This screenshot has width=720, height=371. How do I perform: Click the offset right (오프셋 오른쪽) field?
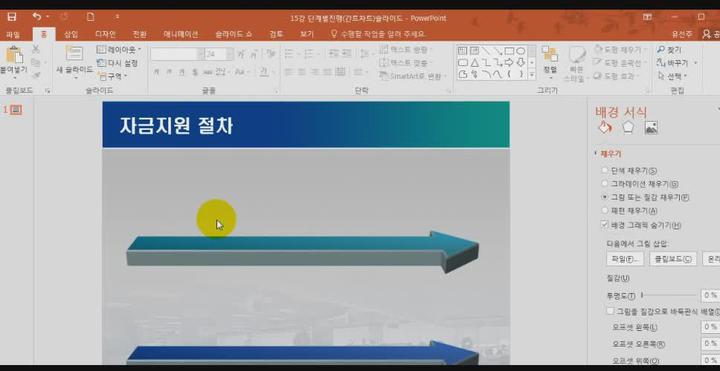pyautogui.click(x=710, y=343)
